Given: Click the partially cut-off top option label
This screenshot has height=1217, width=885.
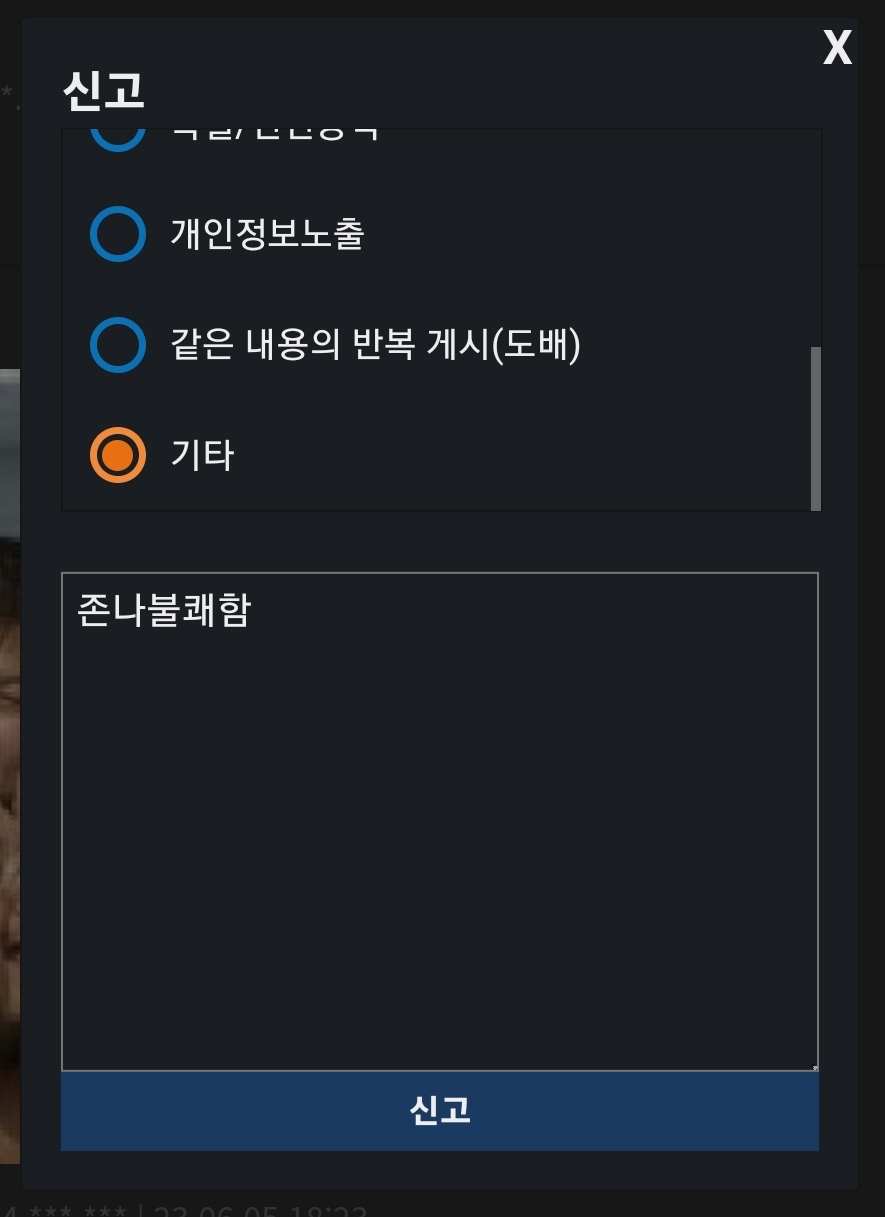Looking at the screenshot, I should click(275, 134).
